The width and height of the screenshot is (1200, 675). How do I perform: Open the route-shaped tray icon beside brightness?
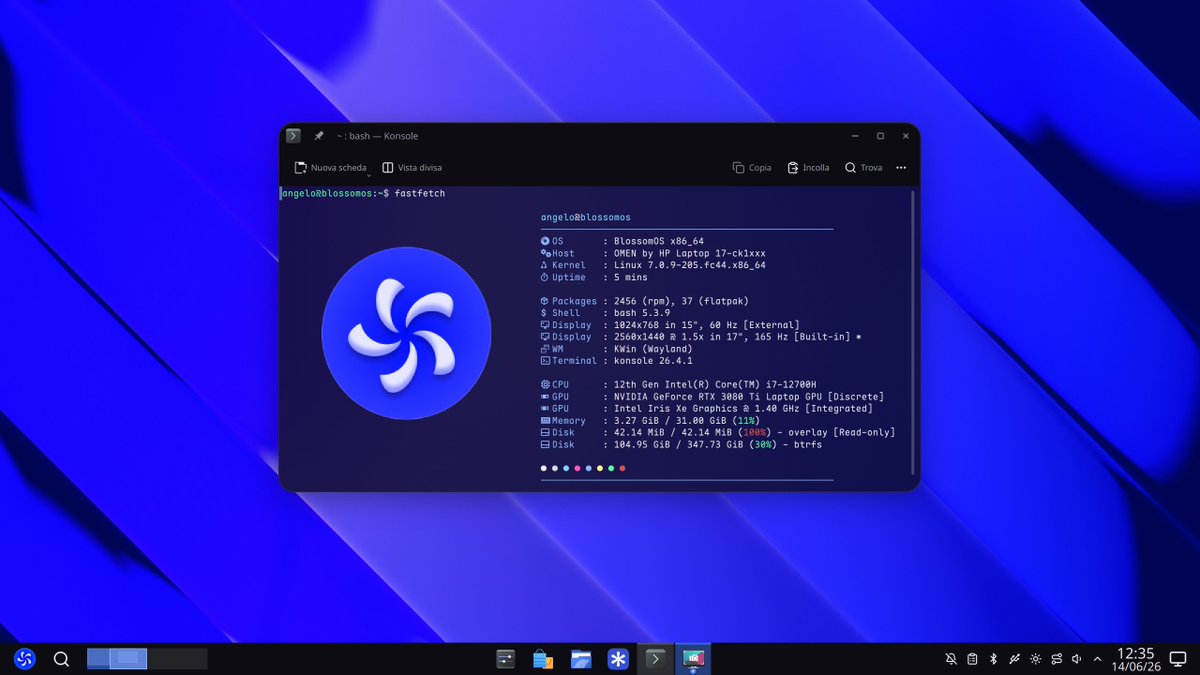coord(1056,659)
